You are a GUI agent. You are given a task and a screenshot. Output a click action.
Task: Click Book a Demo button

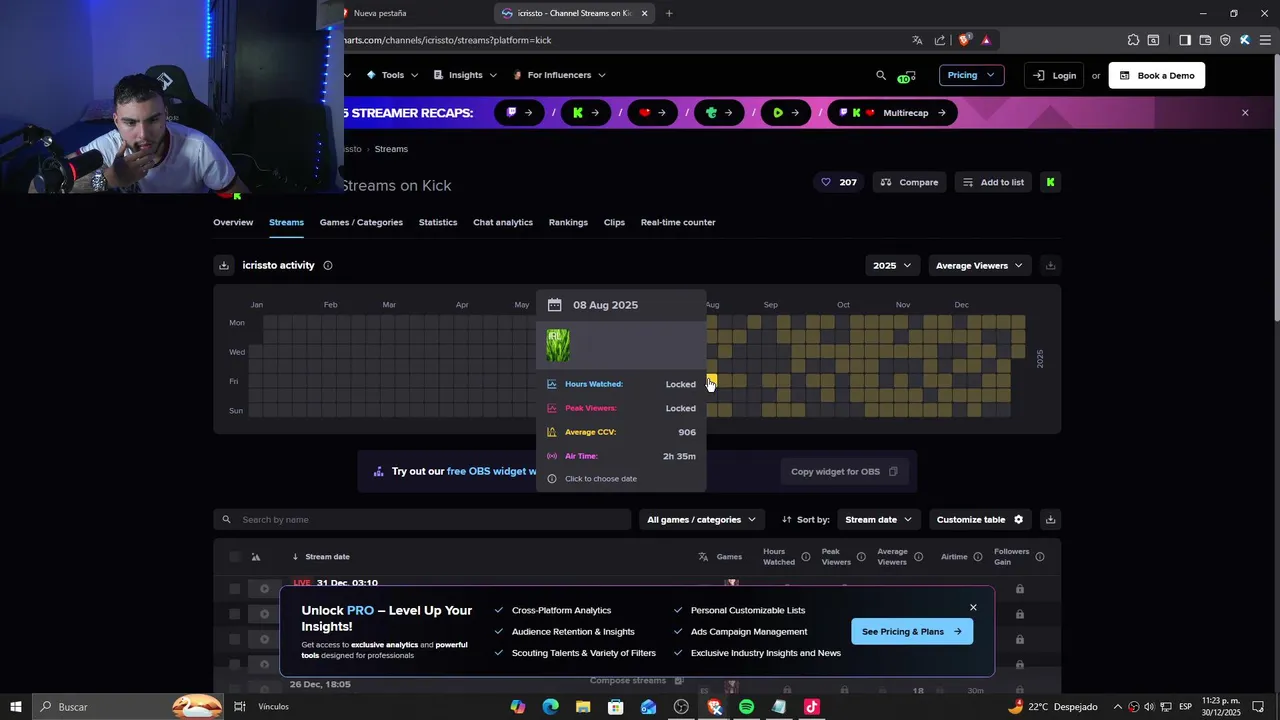pyautogui.click(x=1157, y=75)
